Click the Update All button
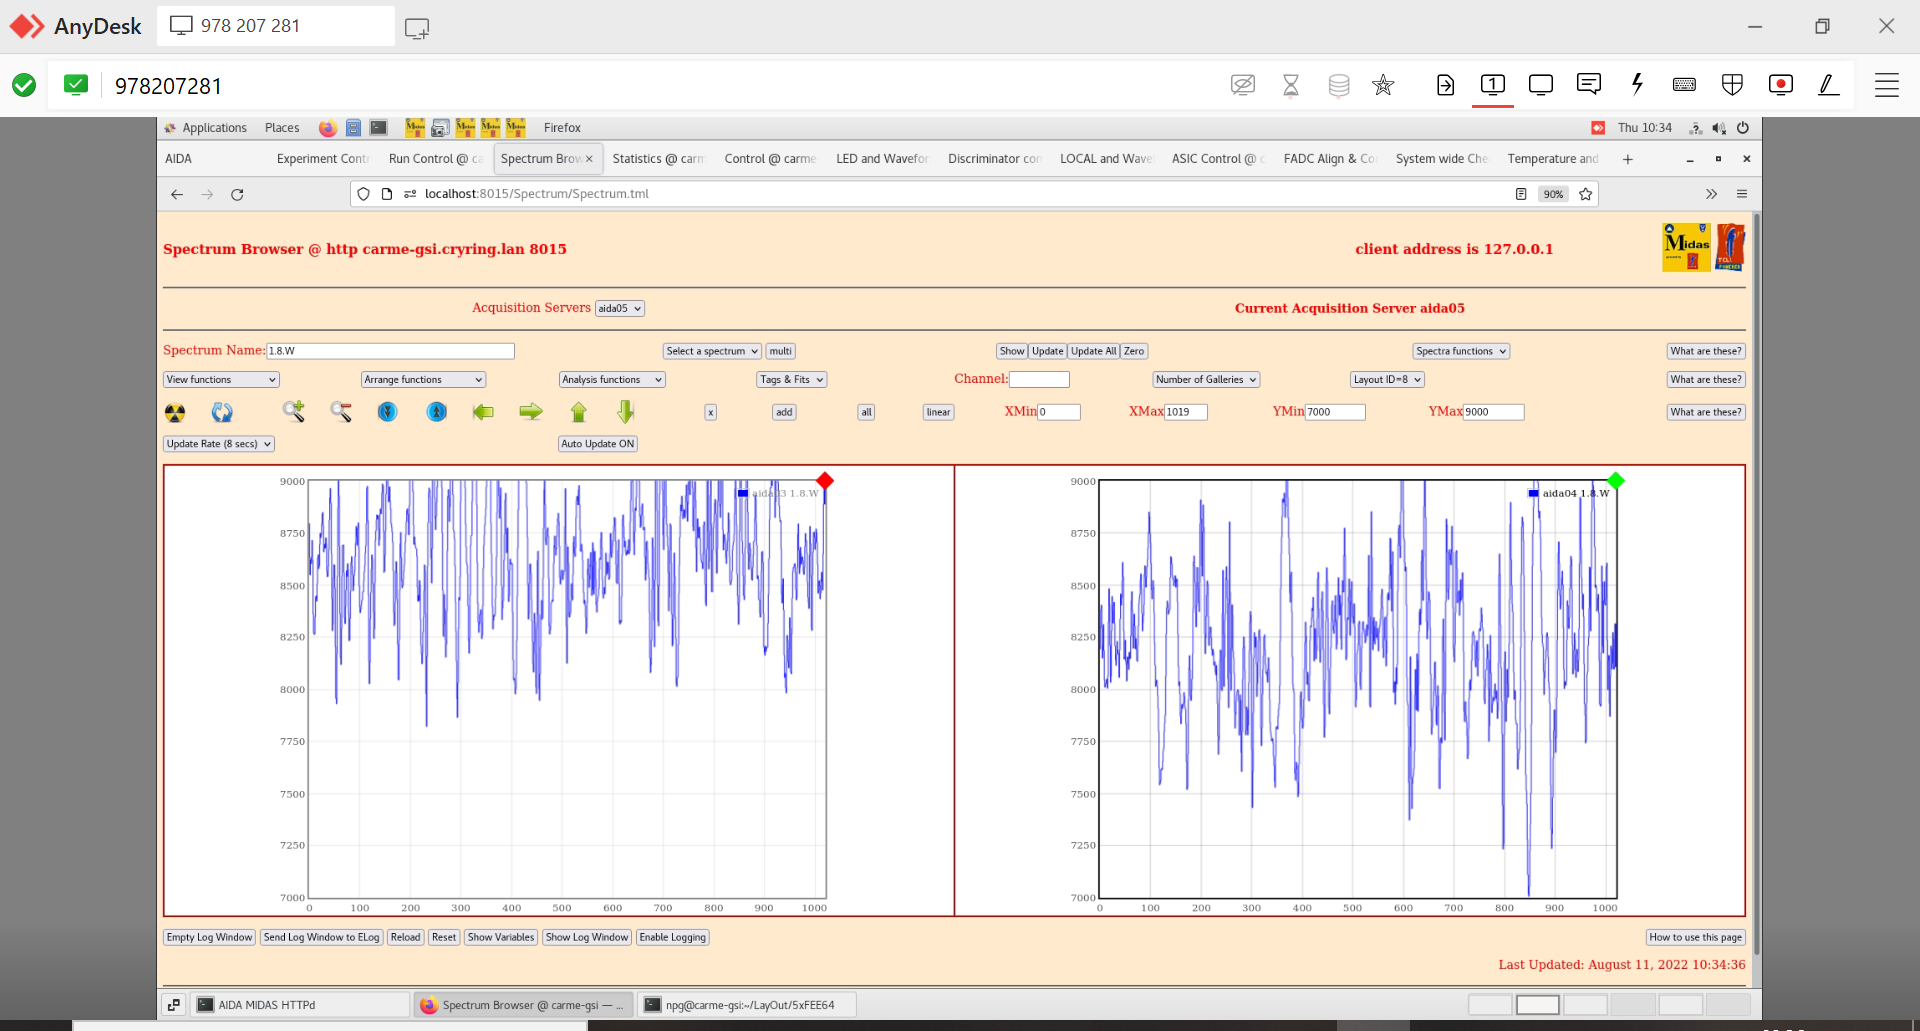The width and height of the screenshot is (1920, 1031). point(1093,351)
